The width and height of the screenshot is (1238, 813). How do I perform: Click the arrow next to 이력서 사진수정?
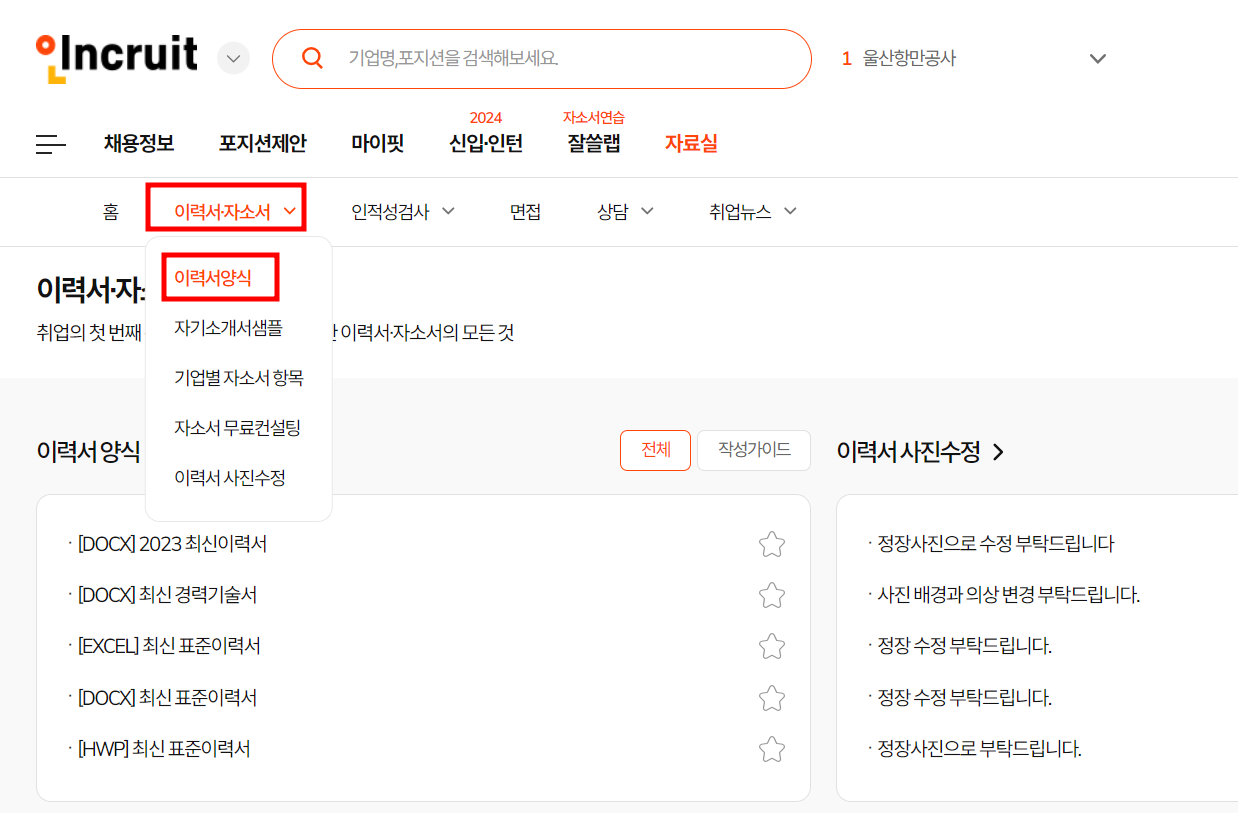(998, 451)
